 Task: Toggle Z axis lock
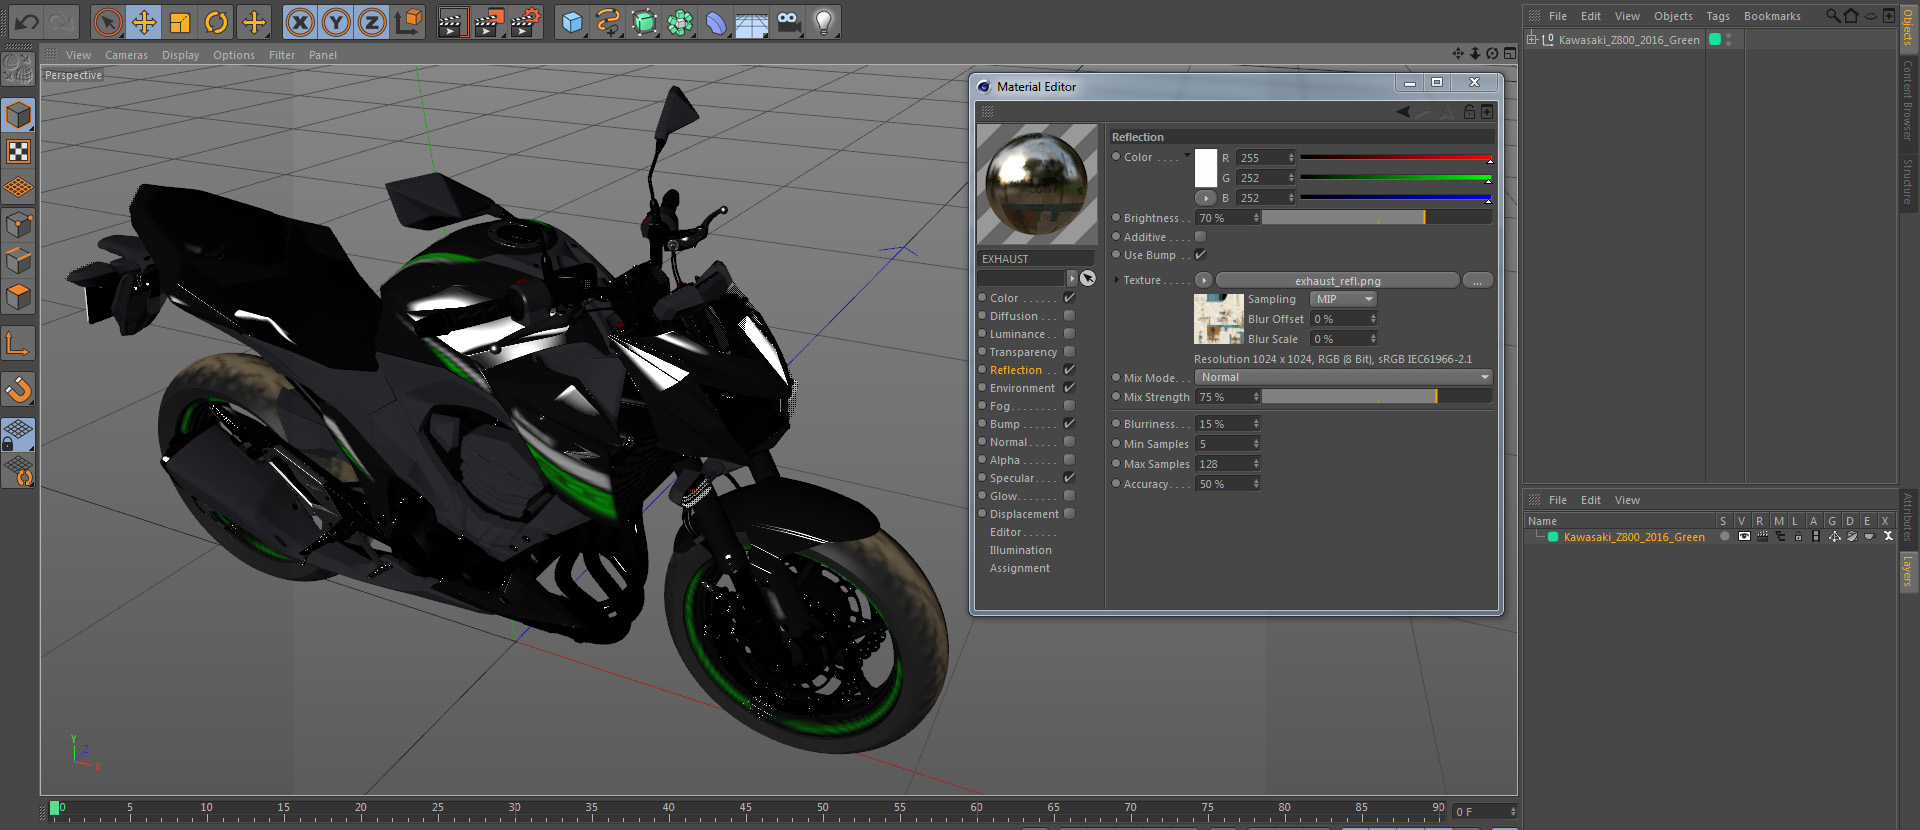point(372,21)
